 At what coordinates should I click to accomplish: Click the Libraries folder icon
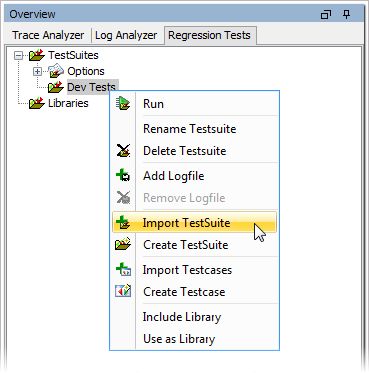37,103
